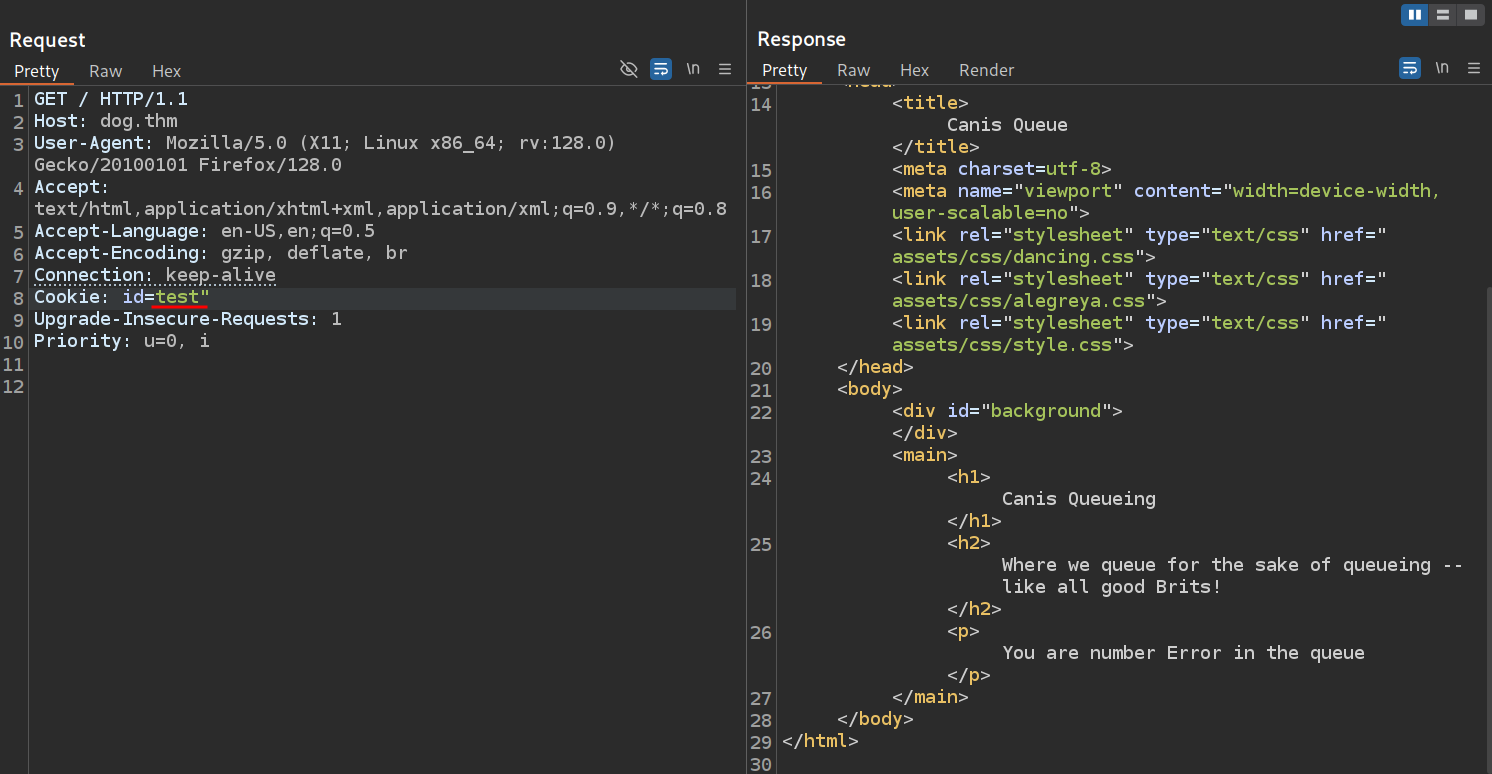Show \n newline characters in Response panel
The height and width of the screenshot is (774, 1492).
[1442, 68]
